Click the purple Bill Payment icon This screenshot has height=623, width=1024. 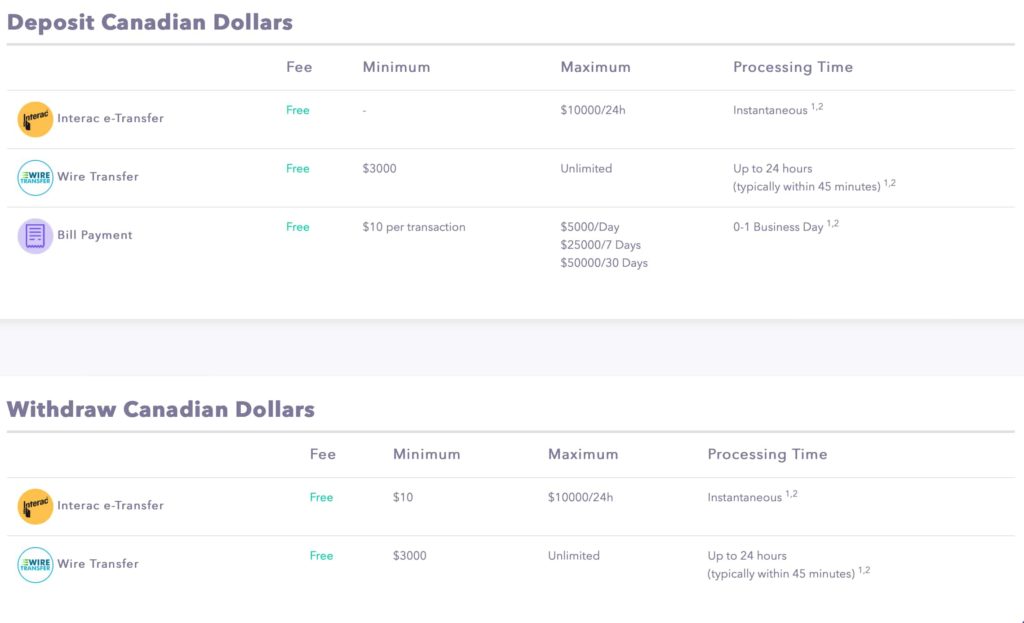click(x=35, y=236)
